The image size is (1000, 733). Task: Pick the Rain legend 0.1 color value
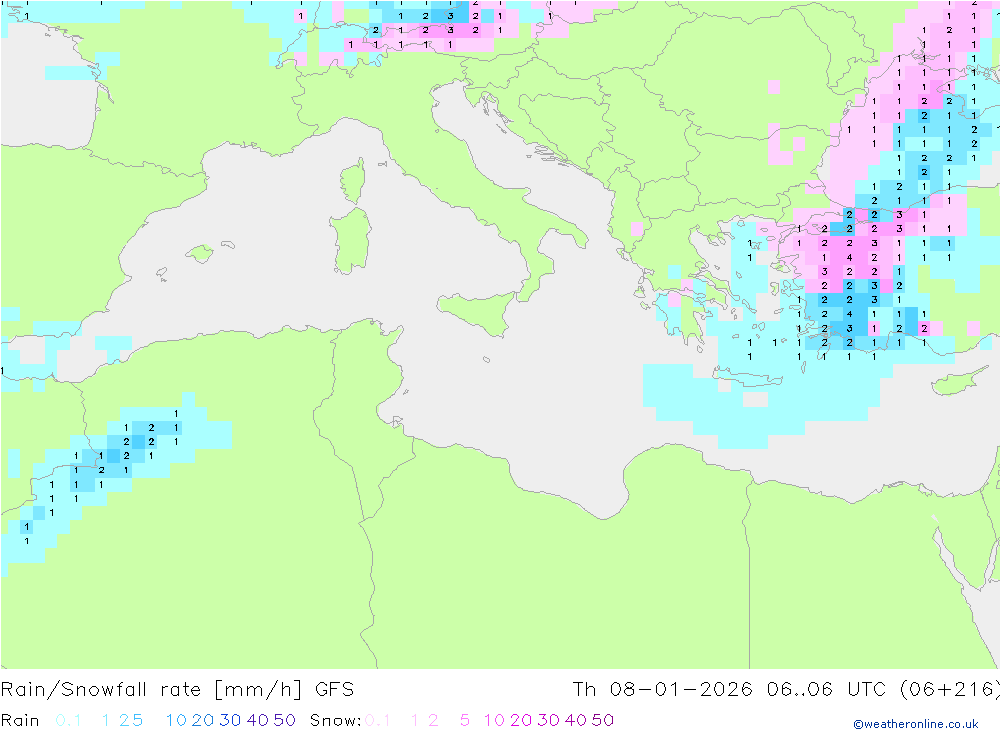68,720
